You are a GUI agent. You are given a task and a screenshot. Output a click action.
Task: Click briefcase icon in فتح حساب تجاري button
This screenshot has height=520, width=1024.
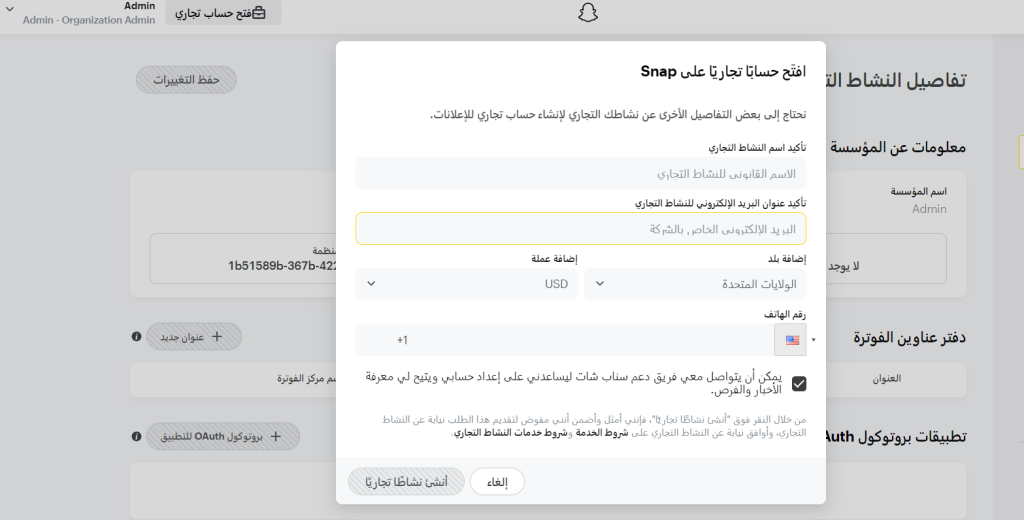pyautogui.click(x=259, y=13)
